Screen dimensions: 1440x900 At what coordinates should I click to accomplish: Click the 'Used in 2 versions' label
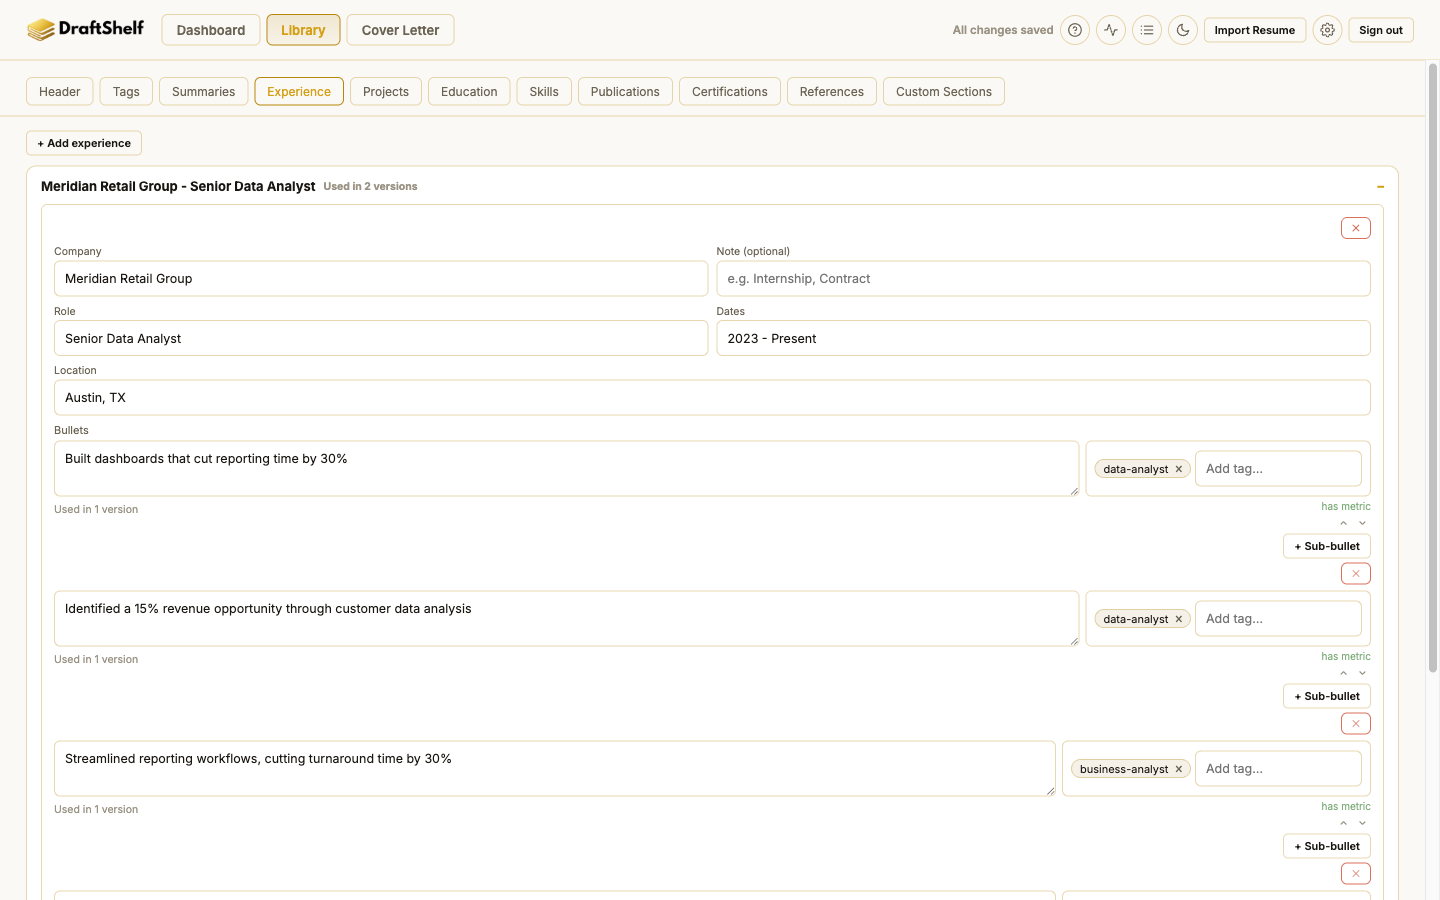[x=370, y=187]
